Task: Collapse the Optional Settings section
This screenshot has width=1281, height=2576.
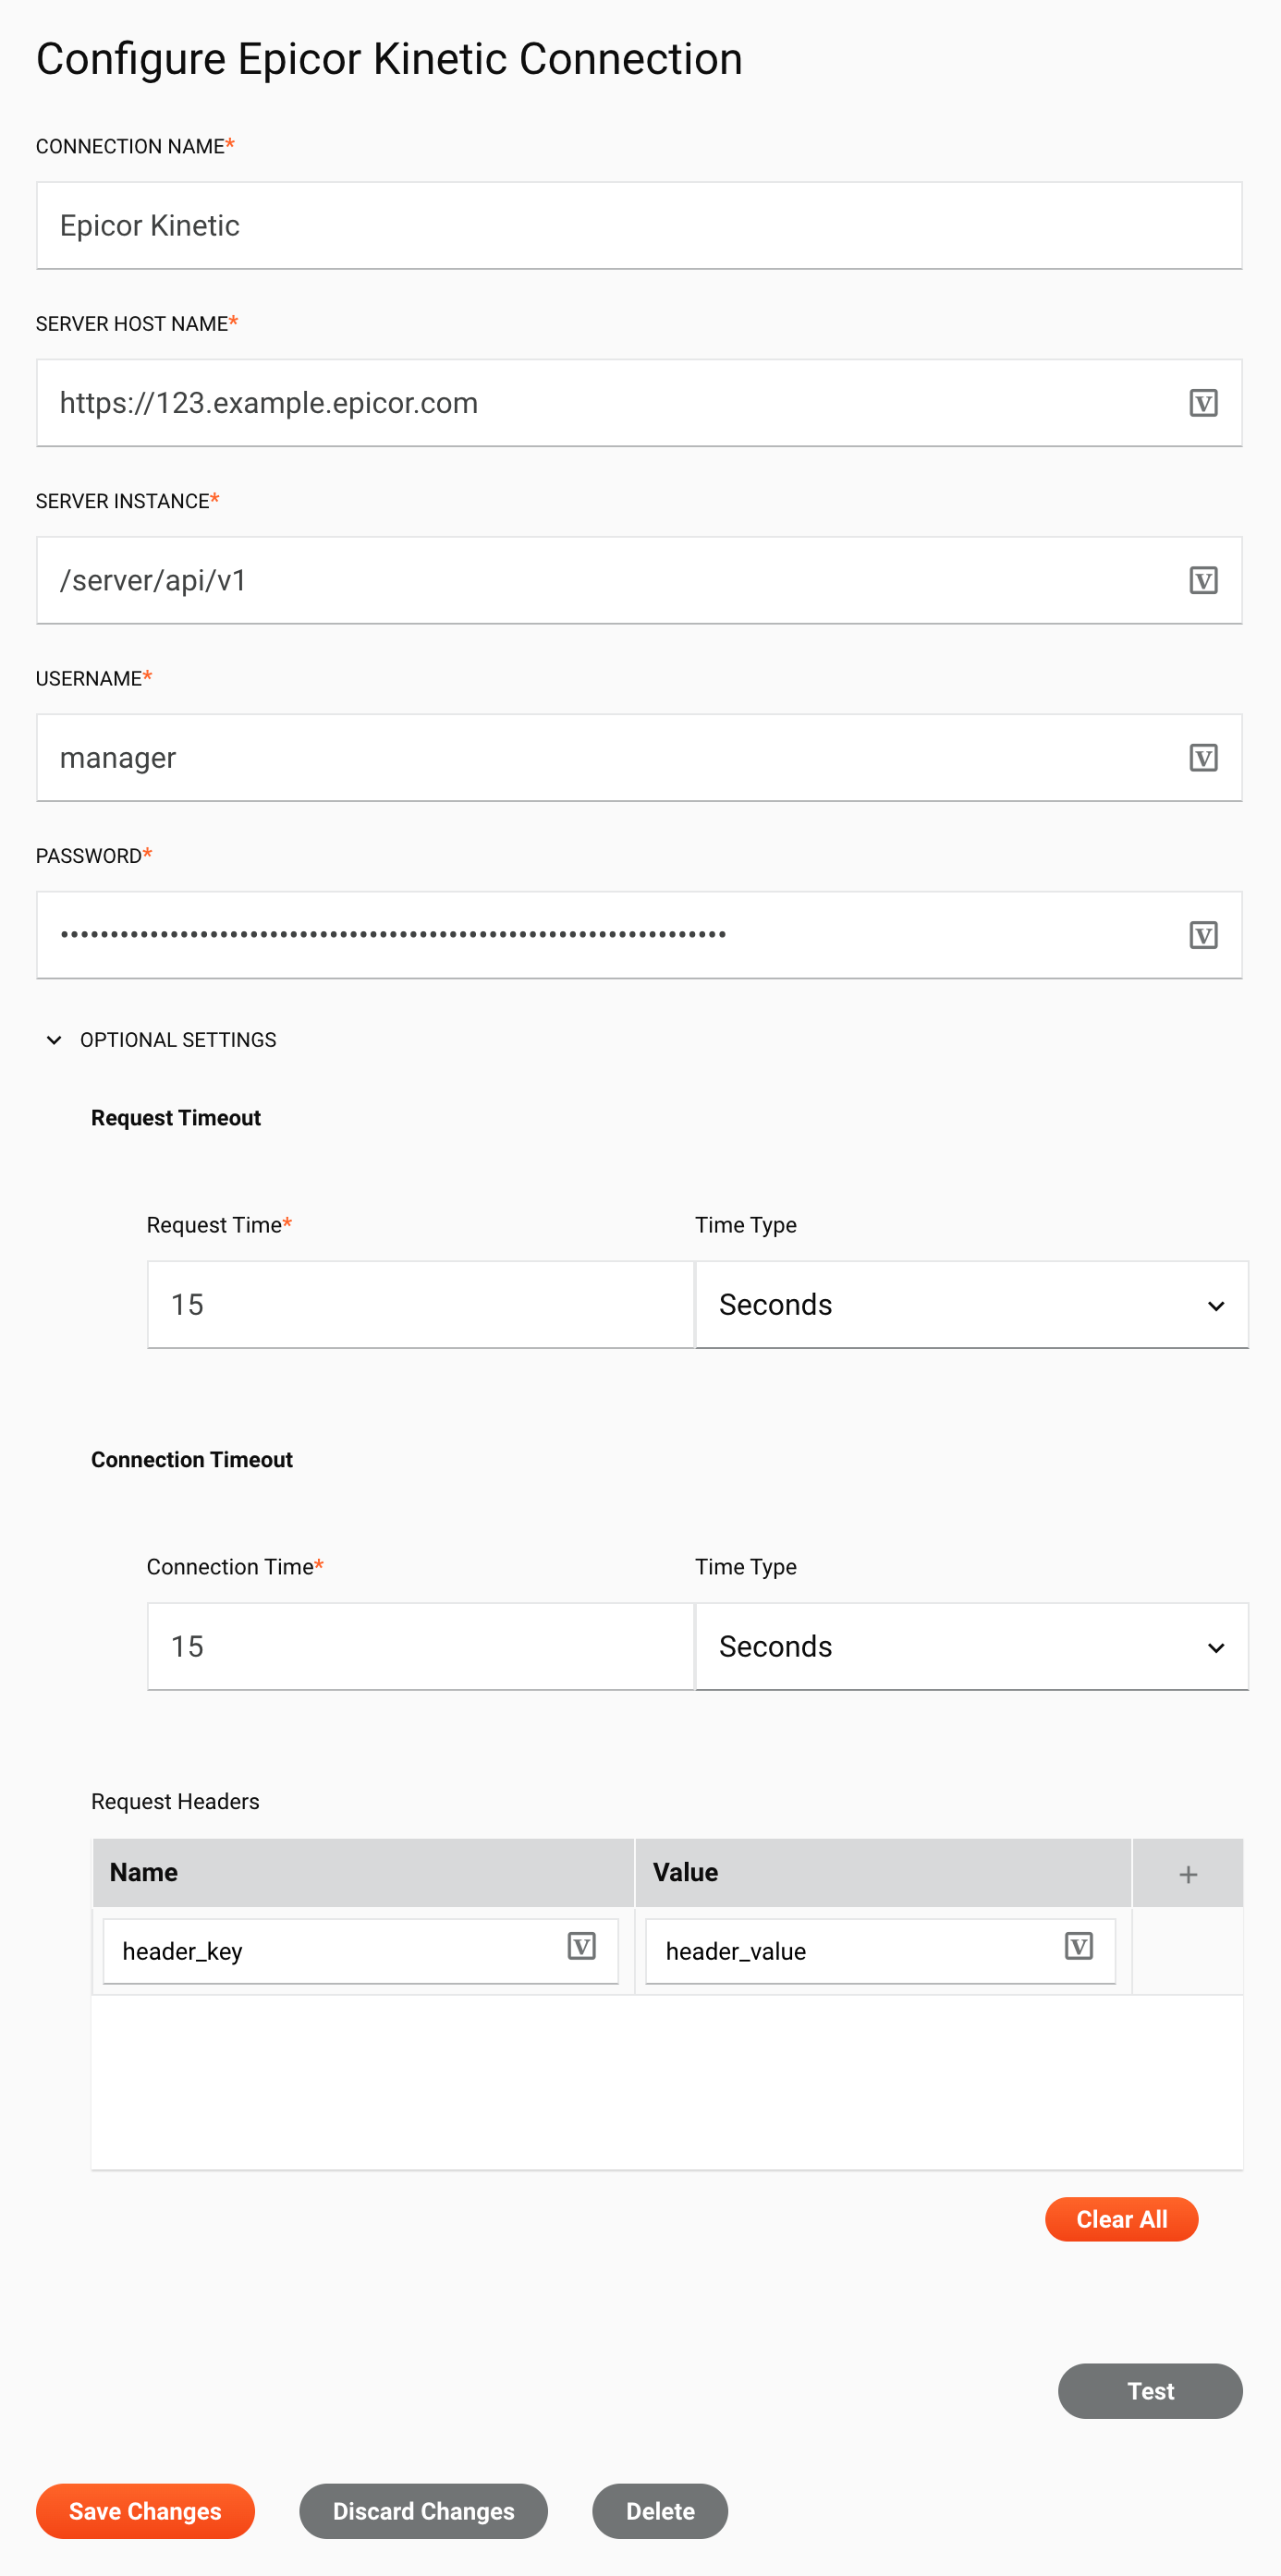Action: click(x=54, y=1040)
